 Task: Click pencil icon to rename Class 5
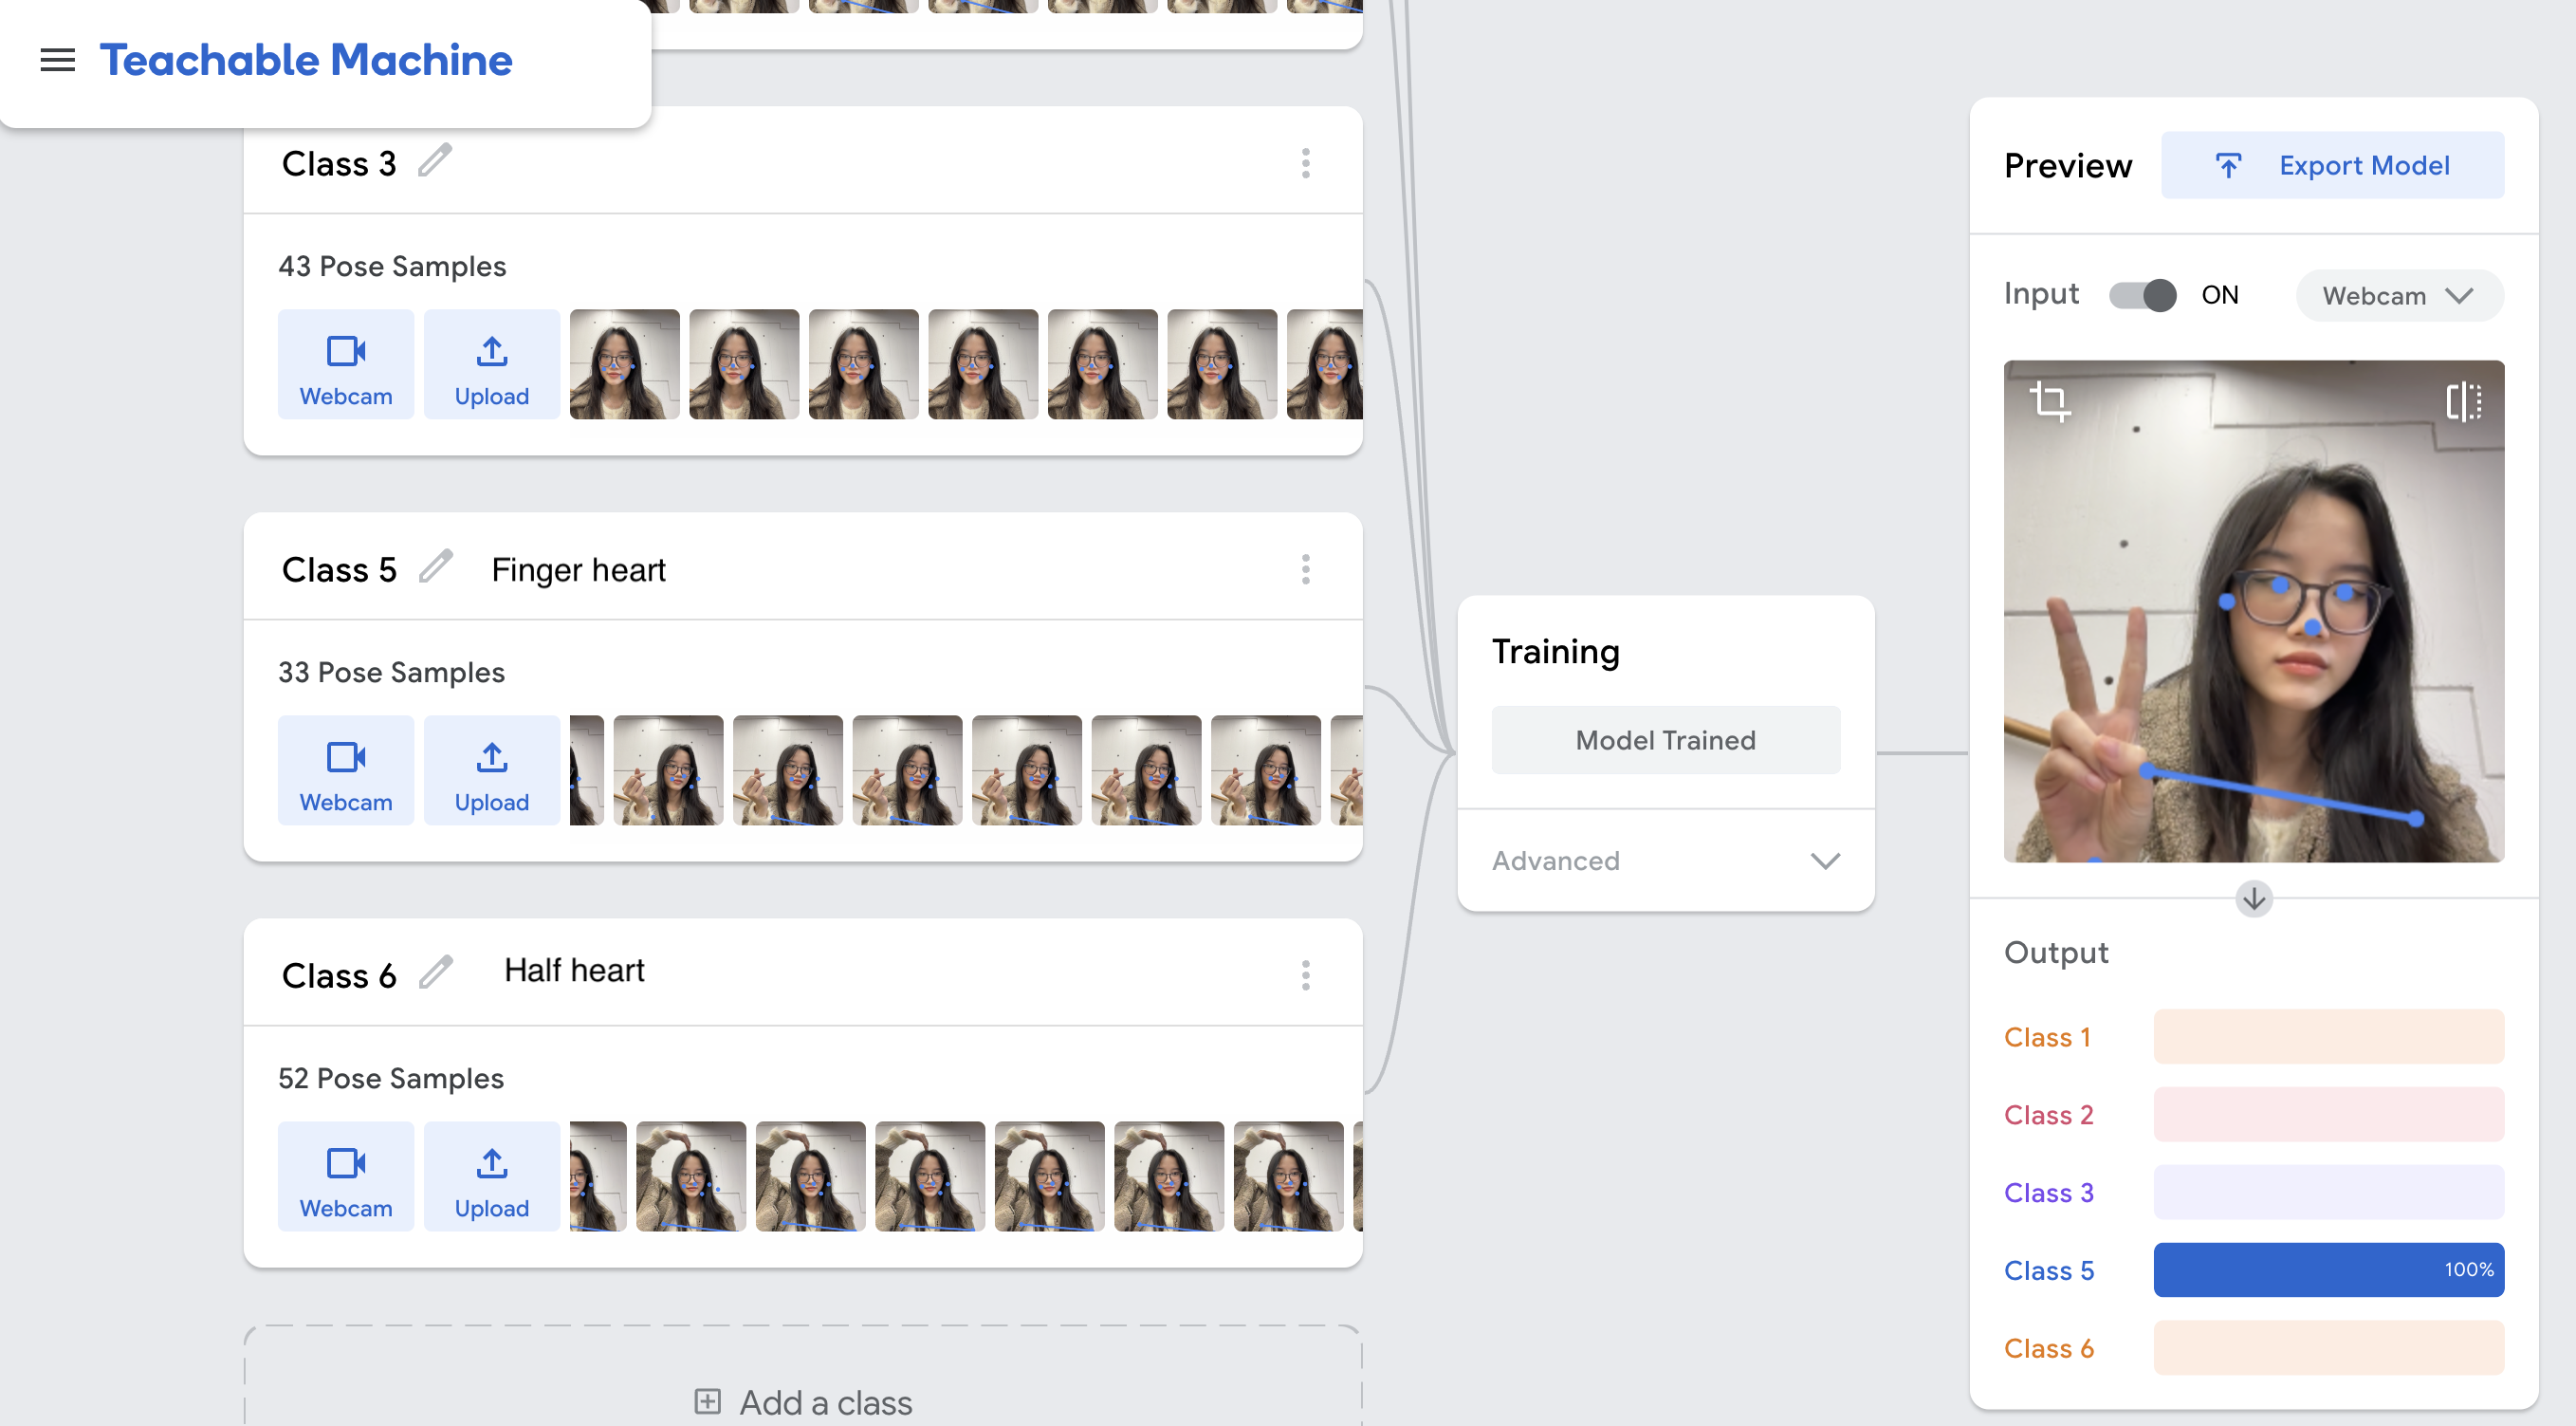click(435, 567)
